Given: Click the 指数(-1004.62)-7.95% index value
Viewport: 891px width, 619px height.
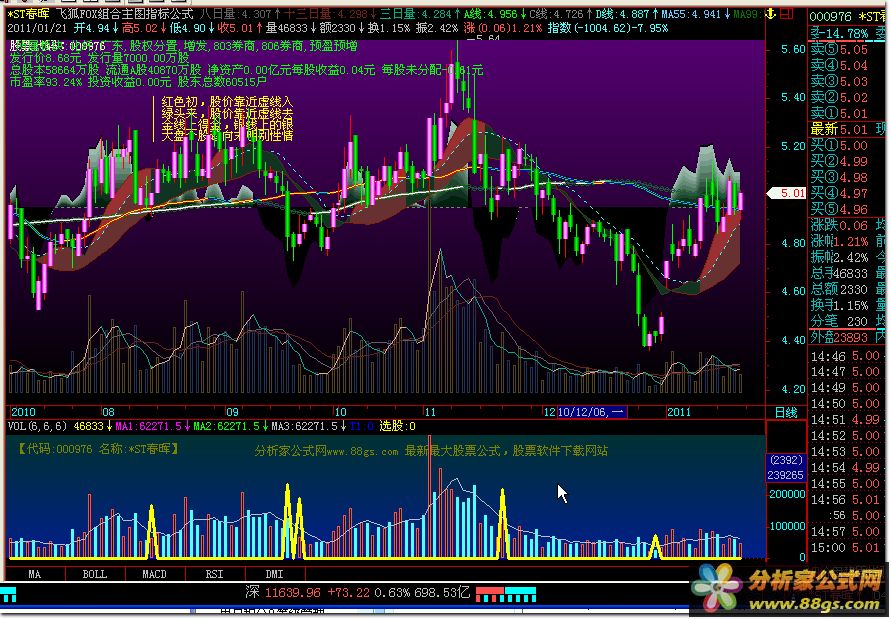Looking at the screenshot, I should point(608,28).
